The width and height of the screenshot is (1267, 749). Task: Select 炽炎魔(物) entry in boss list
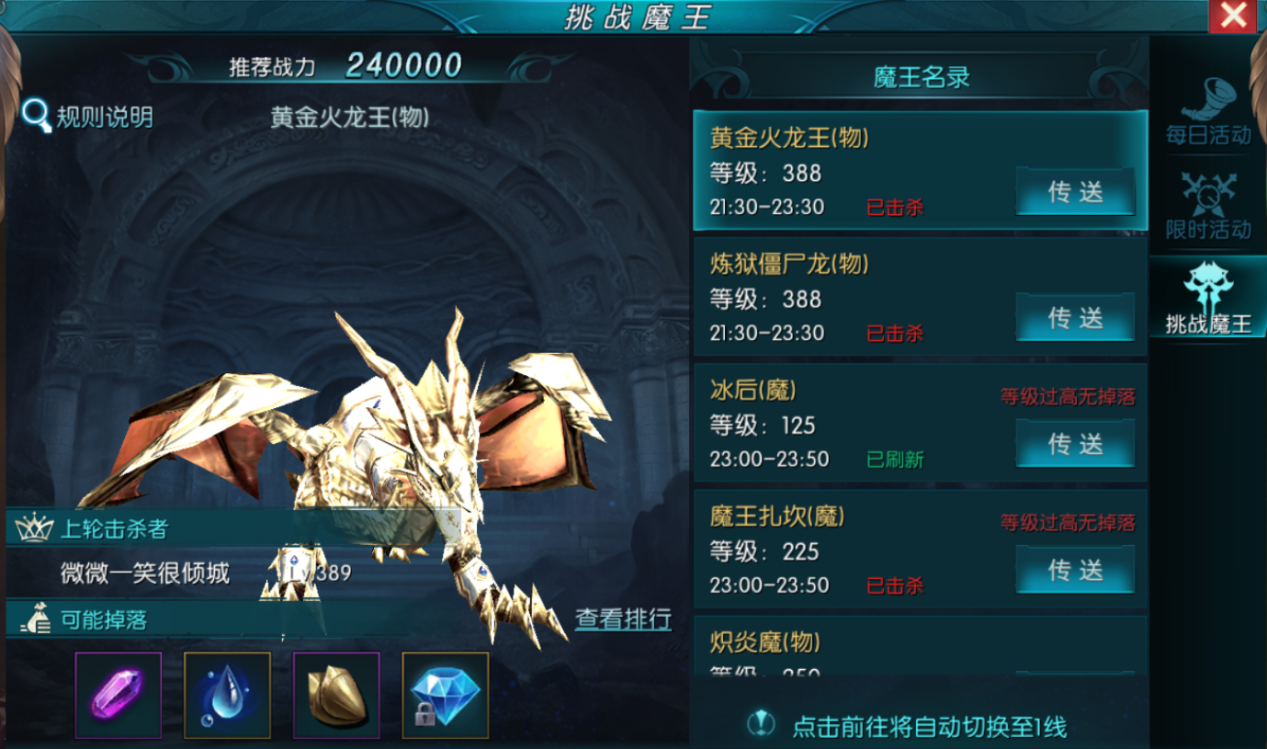click(920, 648)
